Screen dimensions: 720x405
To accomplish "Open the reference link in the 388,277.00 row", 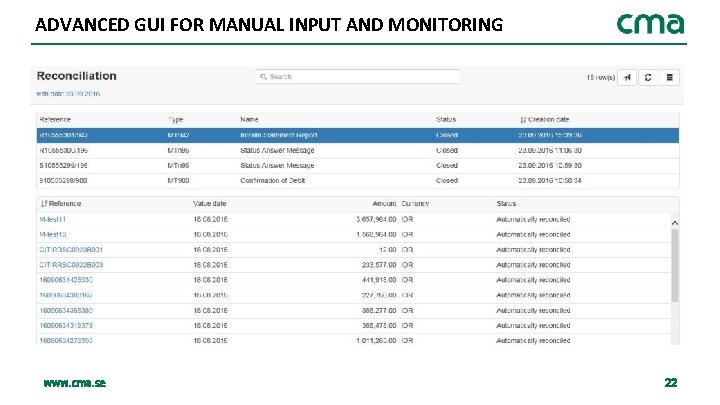I will click(x=66, y=311).
